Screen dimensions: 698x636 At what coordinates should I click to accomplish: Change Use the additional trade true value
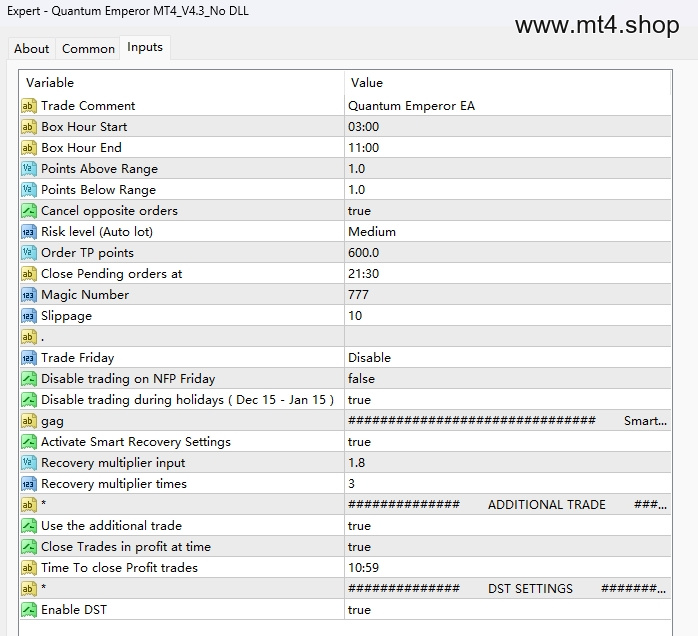507,526
